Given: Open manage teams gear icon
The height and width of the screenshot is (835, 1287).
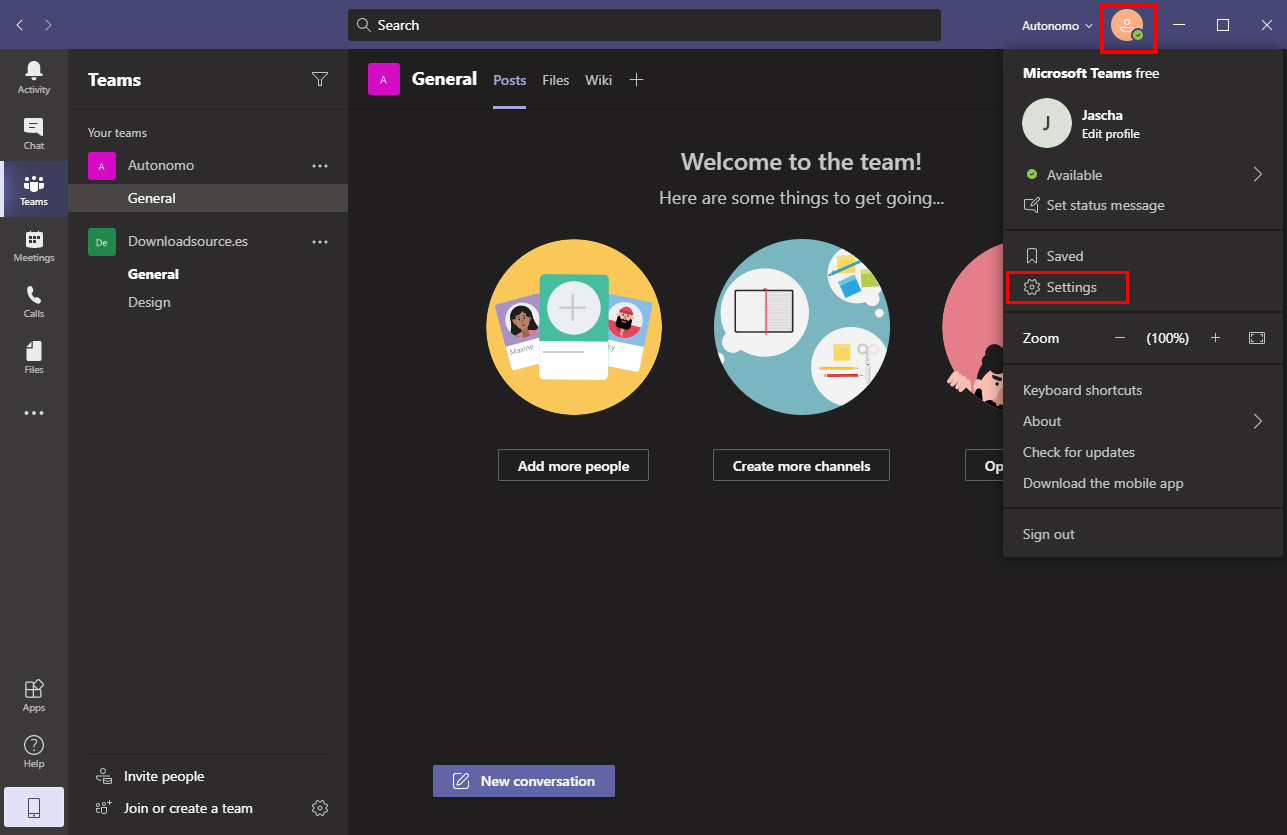Looking at the screenshot, I should click(x=320, y=808).
